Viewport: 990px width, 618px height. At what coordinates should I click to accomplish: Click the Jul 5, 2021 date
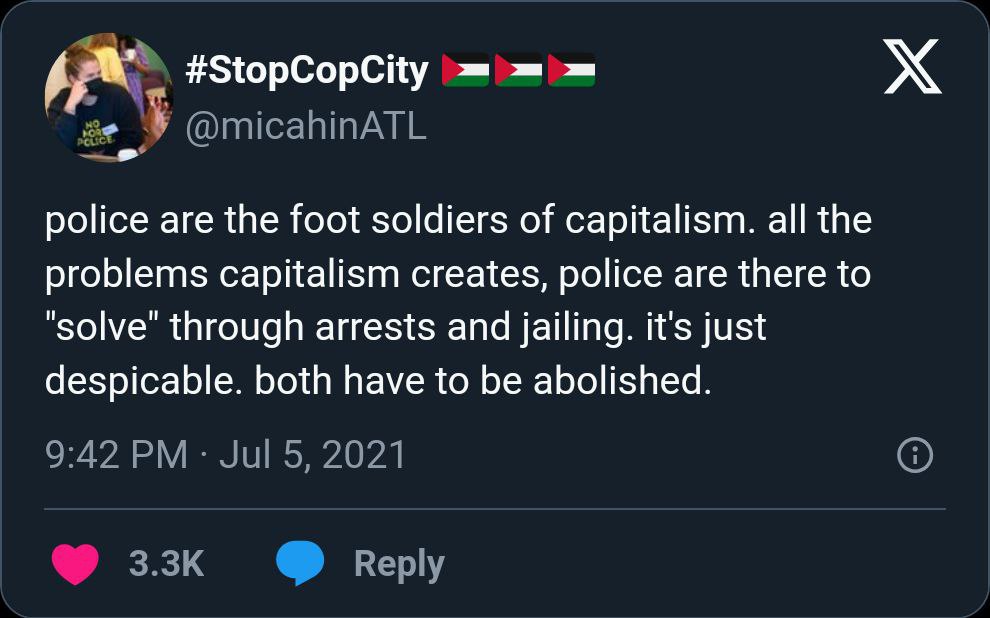coord(312,456)
